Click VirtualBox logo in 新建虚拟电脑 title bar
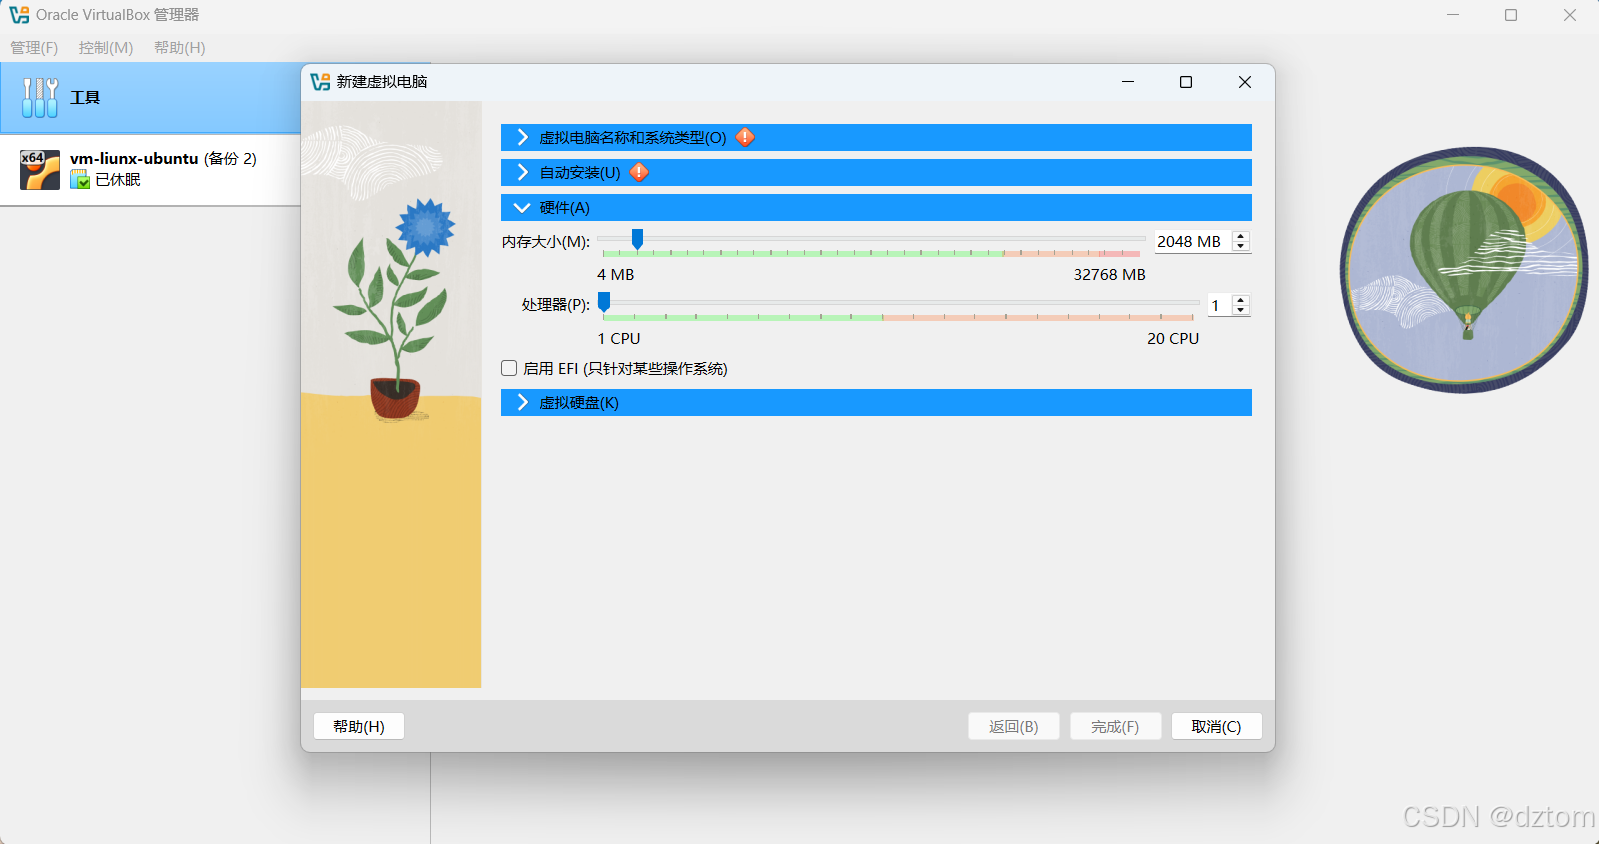The image size is (1599, 844). [x=320, y=82]
